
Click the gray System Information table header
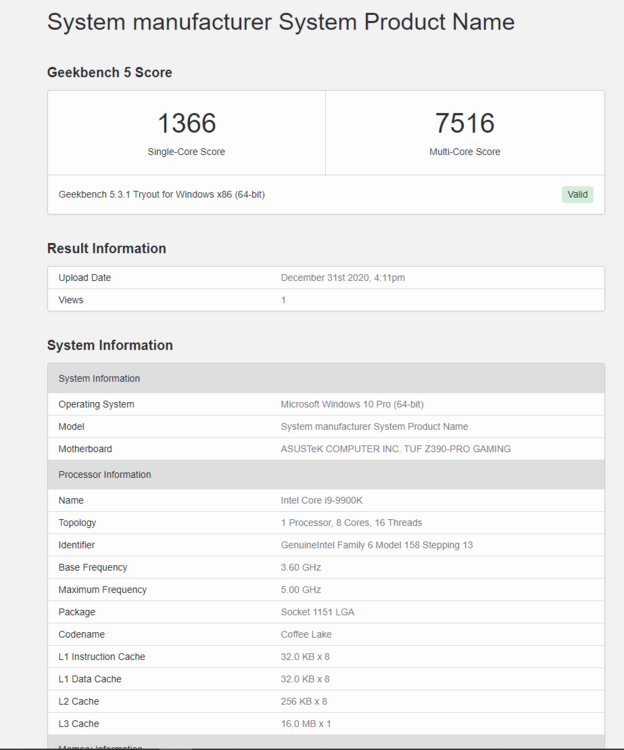326,378
